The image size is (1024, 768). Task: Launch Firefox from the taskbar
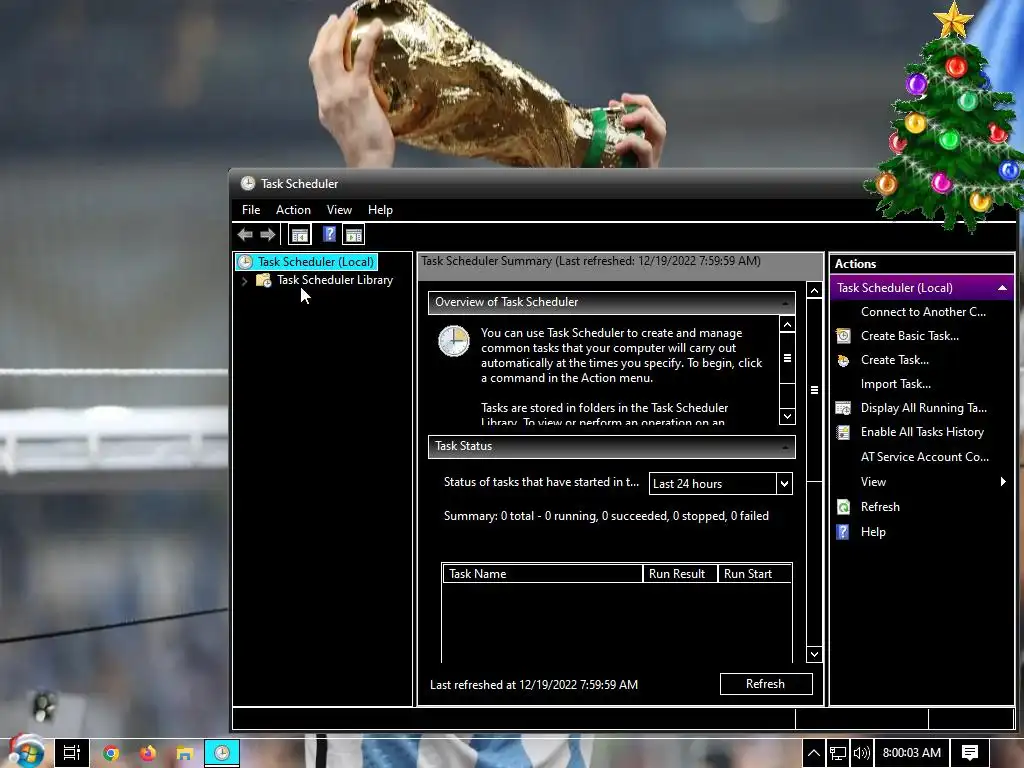[x=148, y=753]
